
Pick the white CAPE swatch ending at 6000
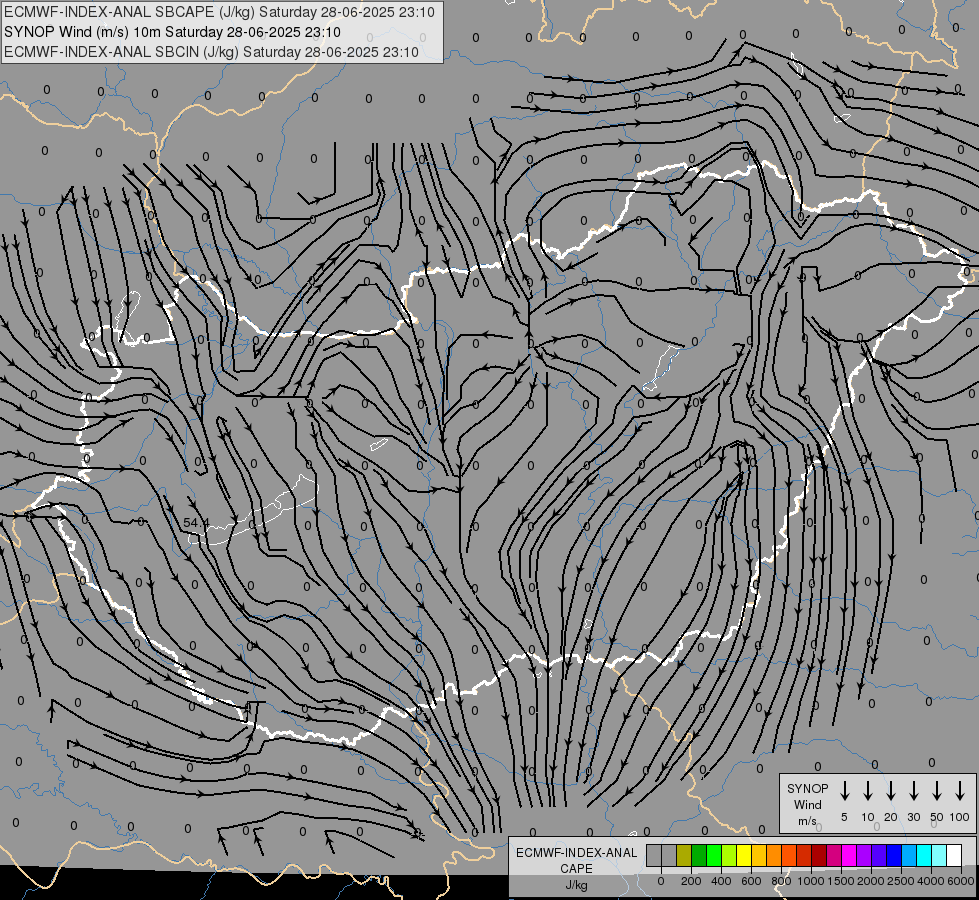(955, 855)
